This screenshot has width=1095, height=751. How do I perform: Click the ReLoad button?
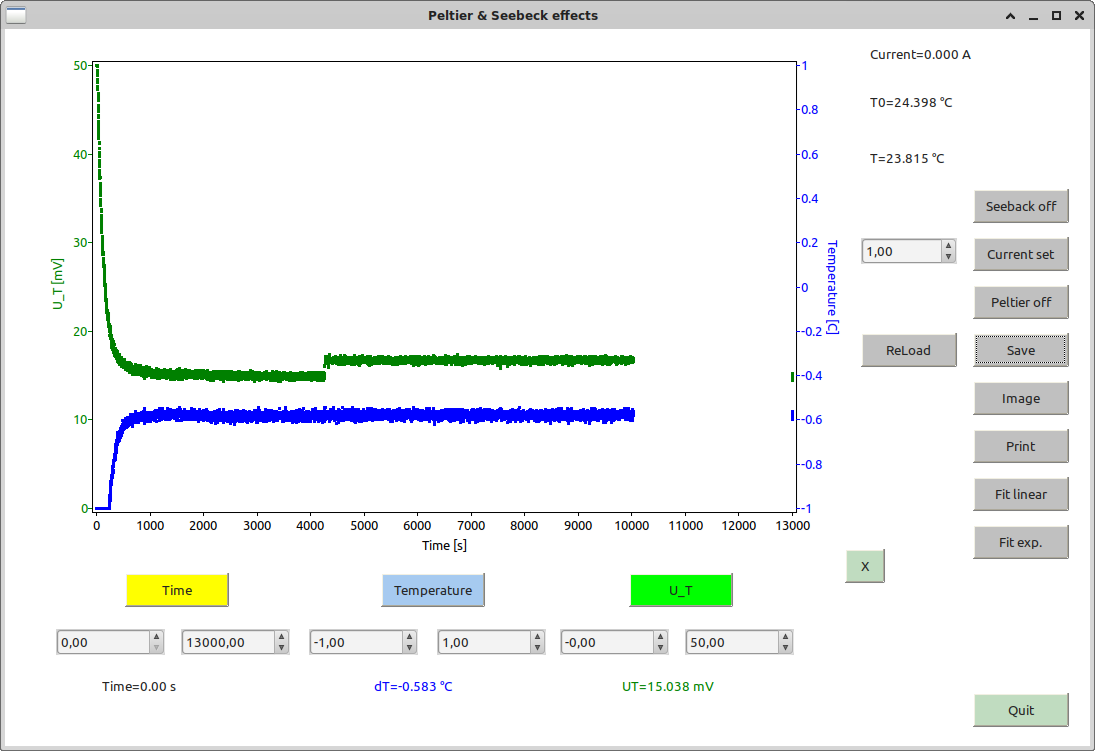pos(909,350)
